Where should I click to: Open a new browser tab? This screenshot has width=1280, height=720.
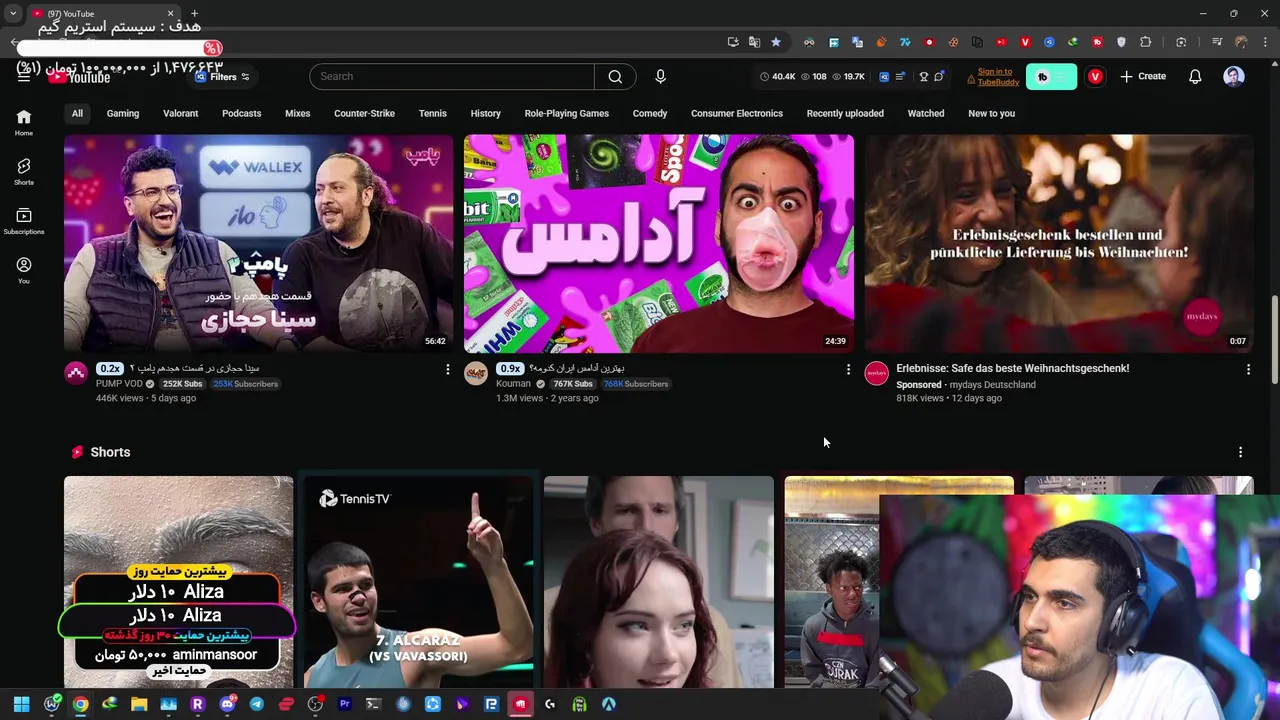(194, 14)
